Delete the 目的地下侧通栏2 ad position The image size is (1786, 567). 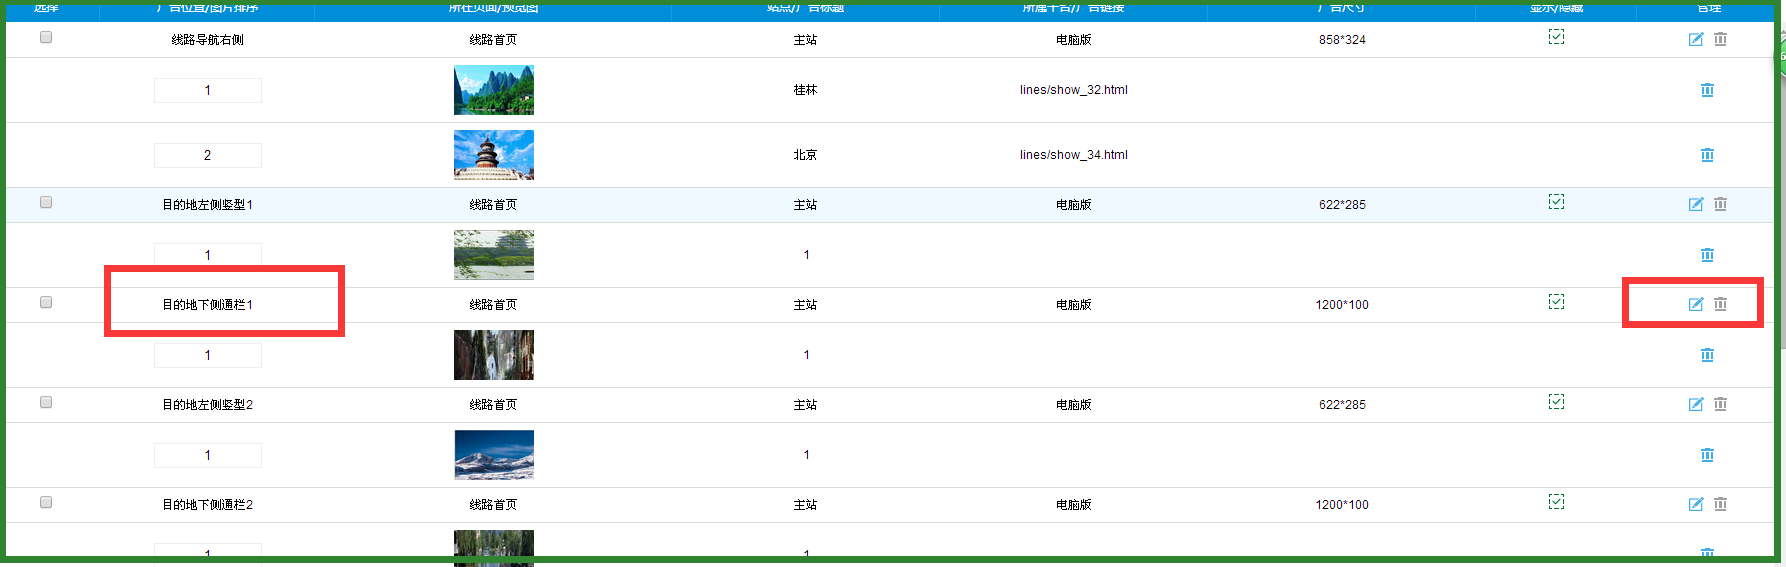coord(1720,504)
